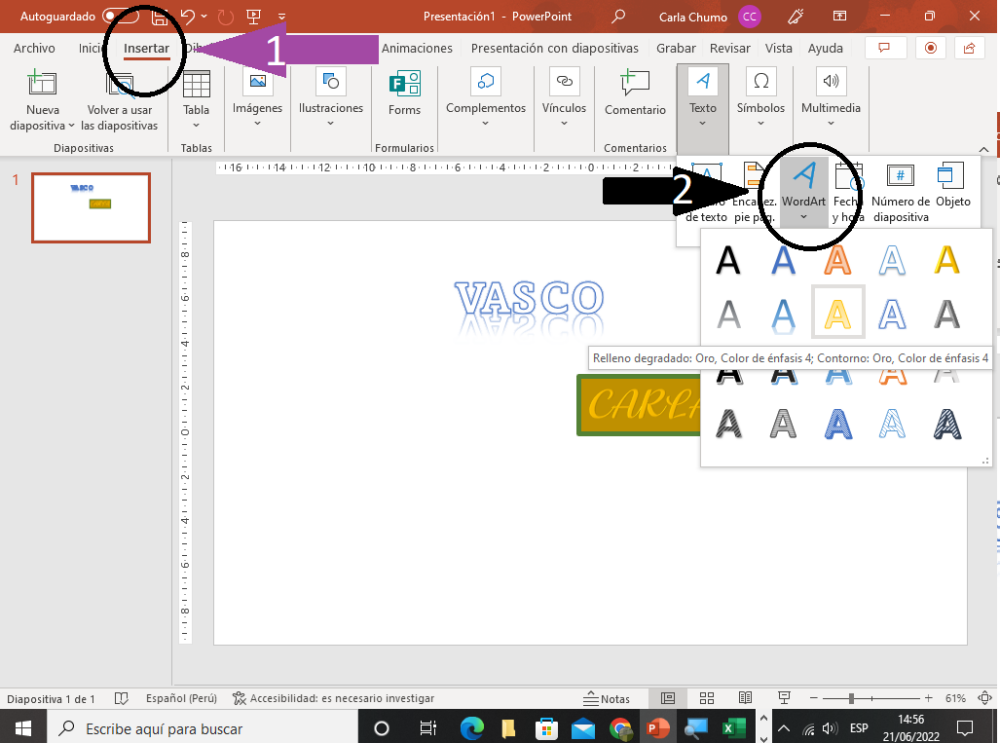1000x743 pixels.
Task: Switch to Normal view icon
Action: coord(668,698)
